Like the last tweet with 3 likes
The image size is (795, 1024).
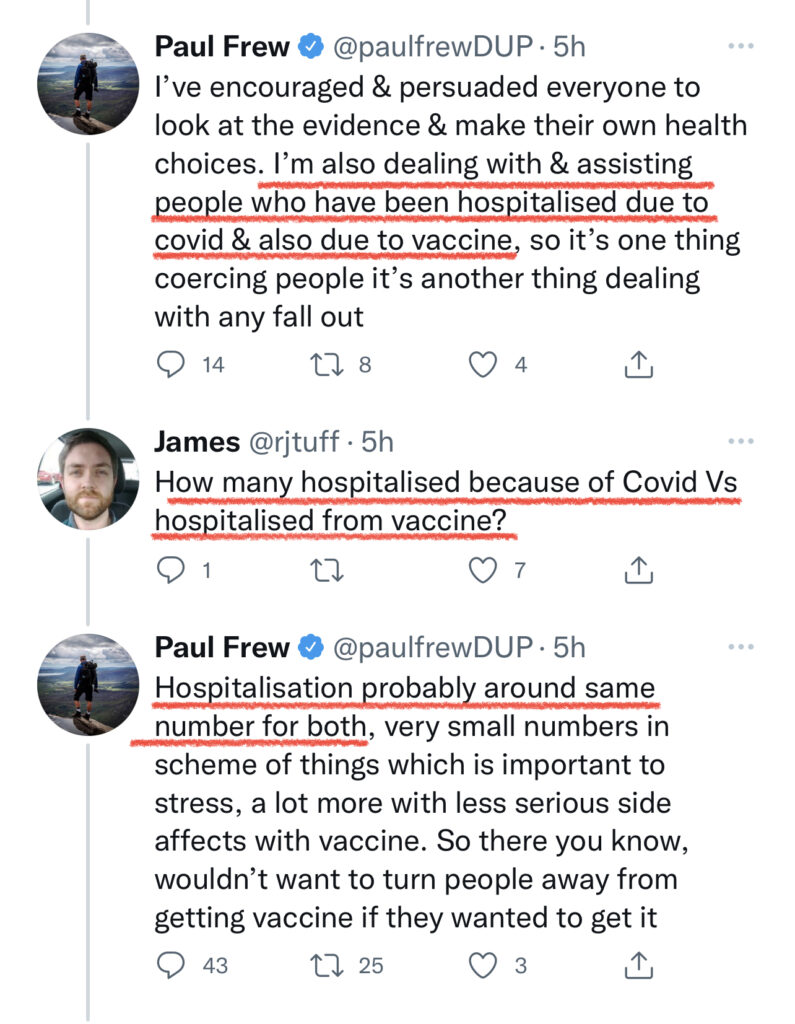coord(483,965)
